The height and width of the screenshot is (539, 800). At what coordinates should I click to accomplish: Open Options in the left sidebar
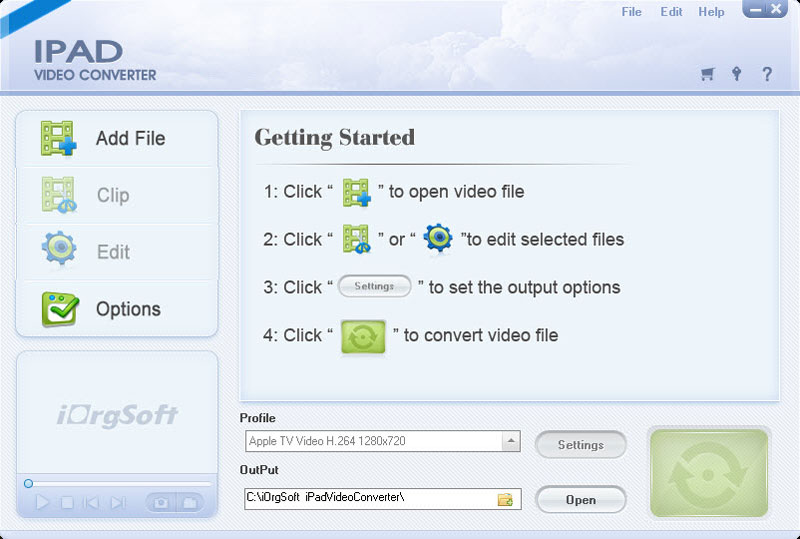(117, 309)
